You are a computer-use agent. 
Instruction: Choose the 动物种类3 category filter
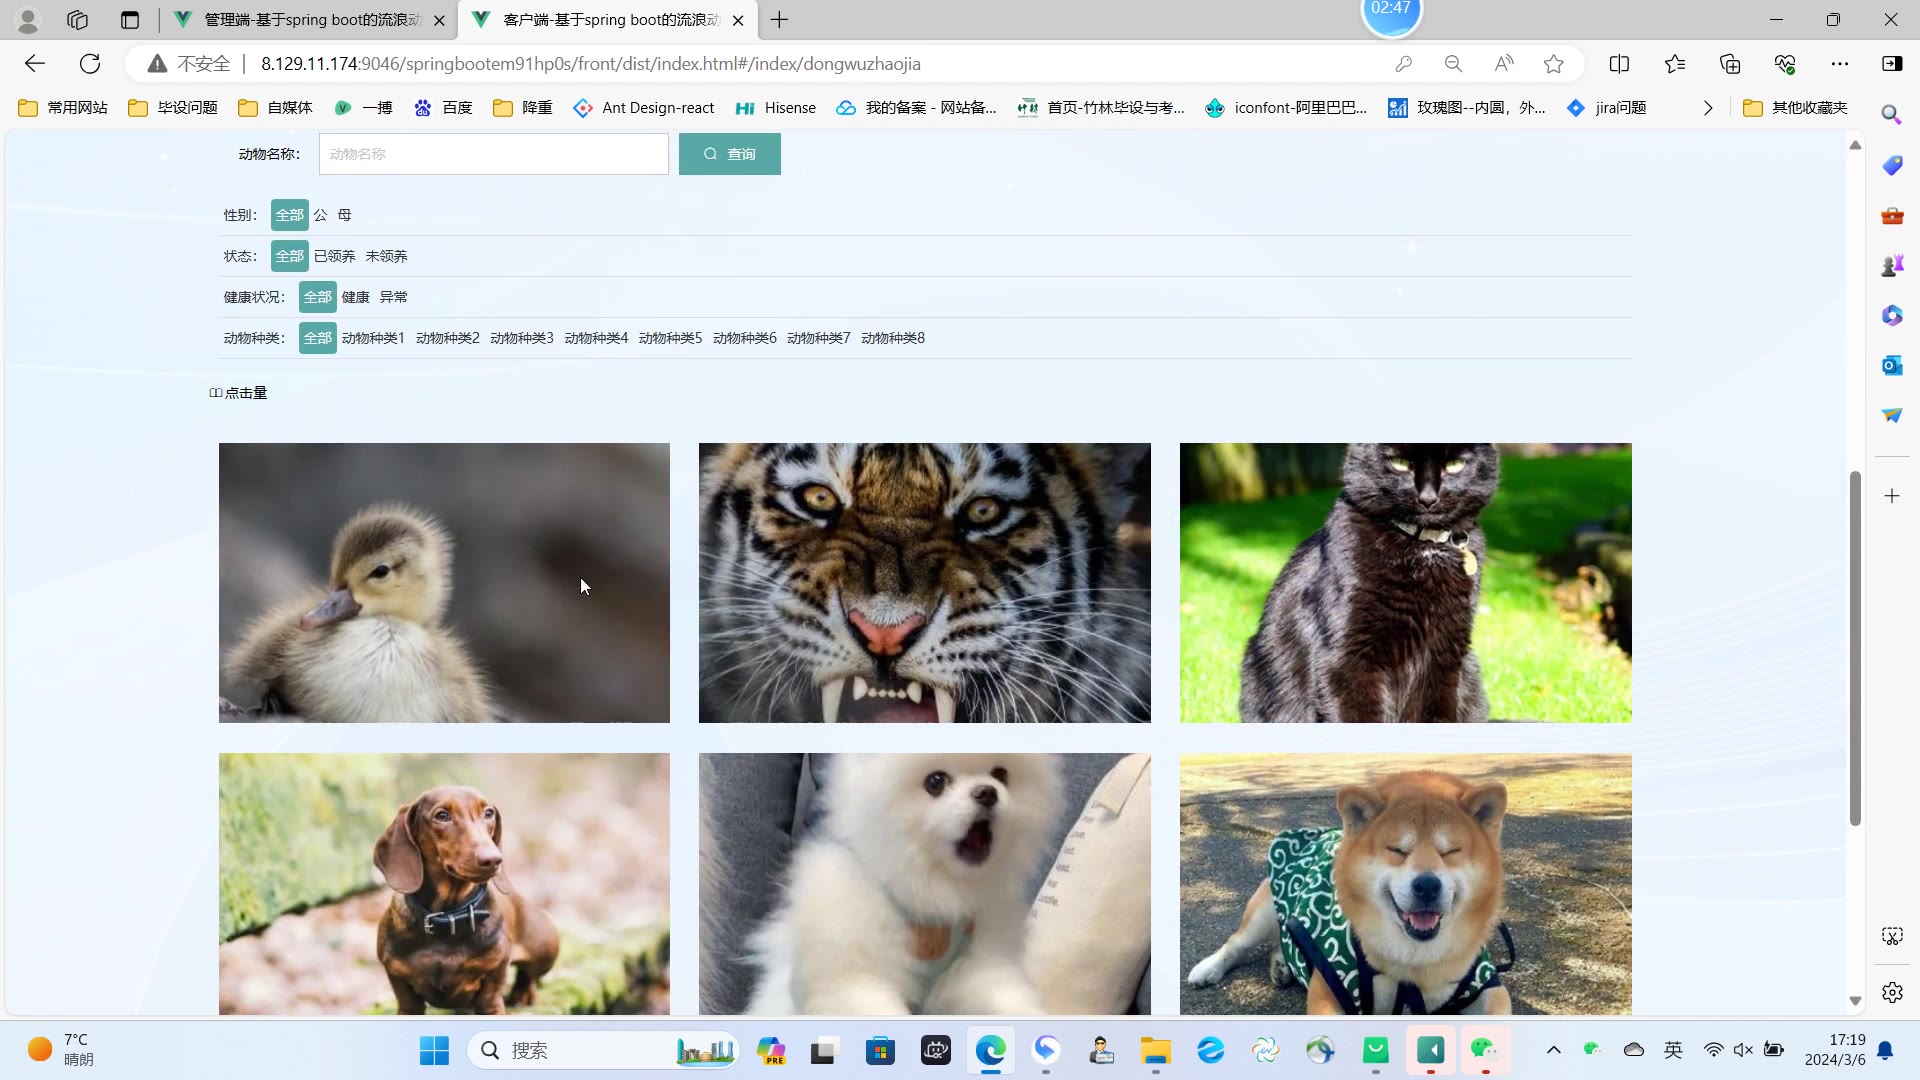click(521, 338)
